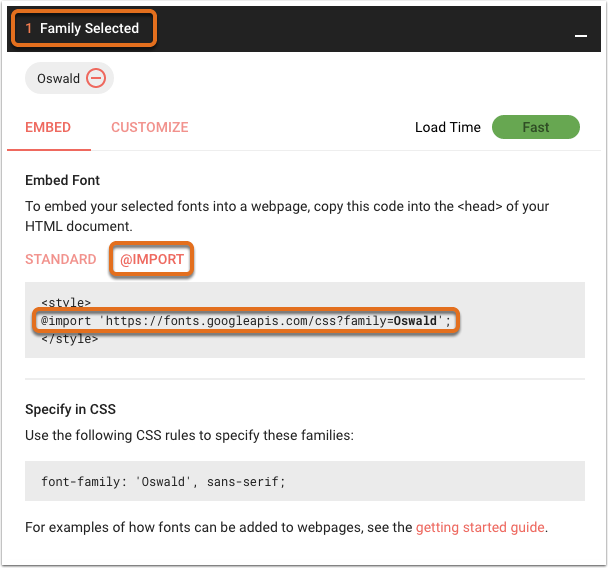Click the green Fast load time indicator
This screenshot has width=608, height=568.
pos(536,127)
